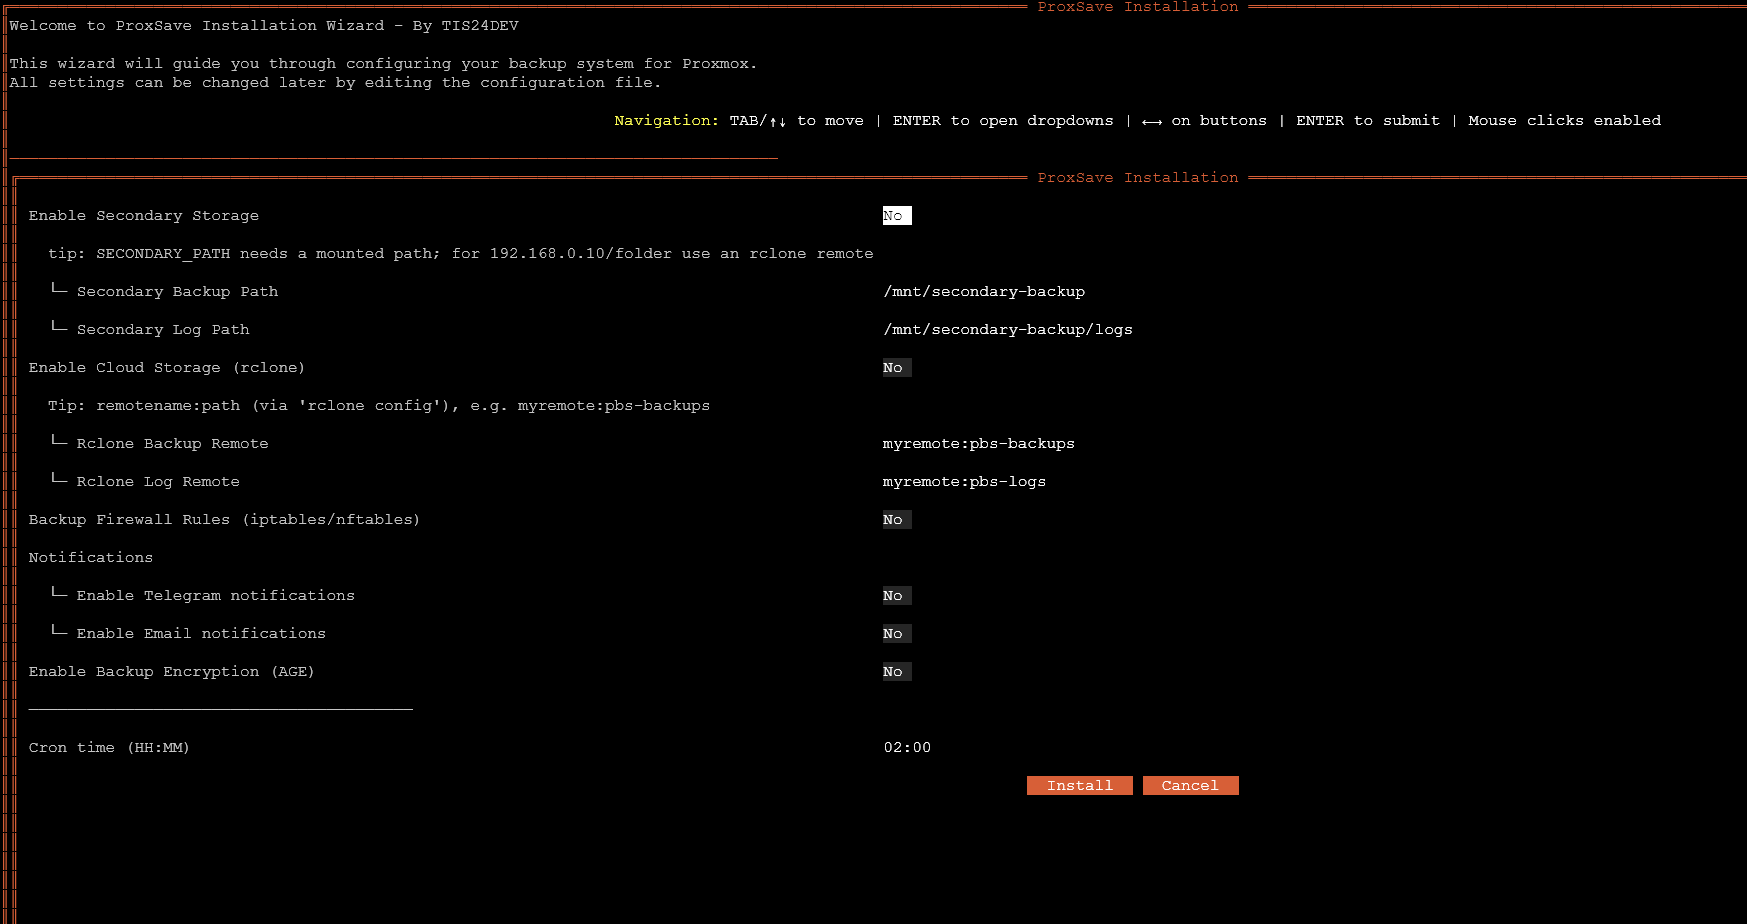Click the Rclone Log Remote field
1747x924 pixels.
tap(964, 481)
